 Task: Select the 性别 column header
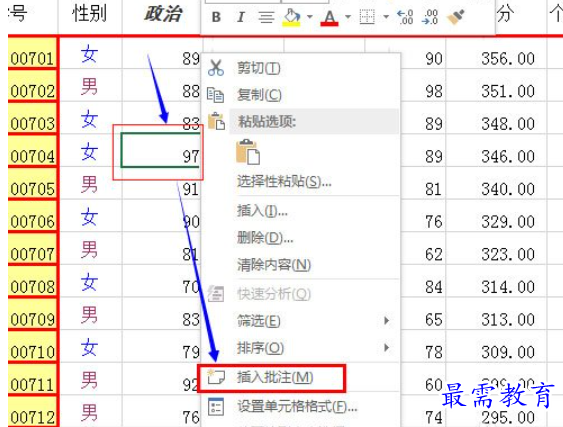(x=90, y=14)
